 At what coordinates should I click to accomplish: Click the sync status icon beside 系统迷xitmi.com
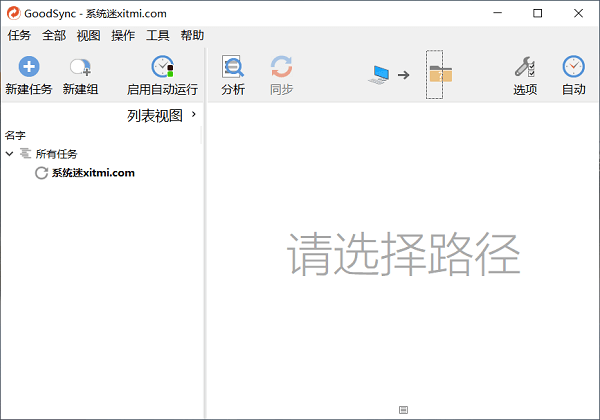tap(41, 173)
